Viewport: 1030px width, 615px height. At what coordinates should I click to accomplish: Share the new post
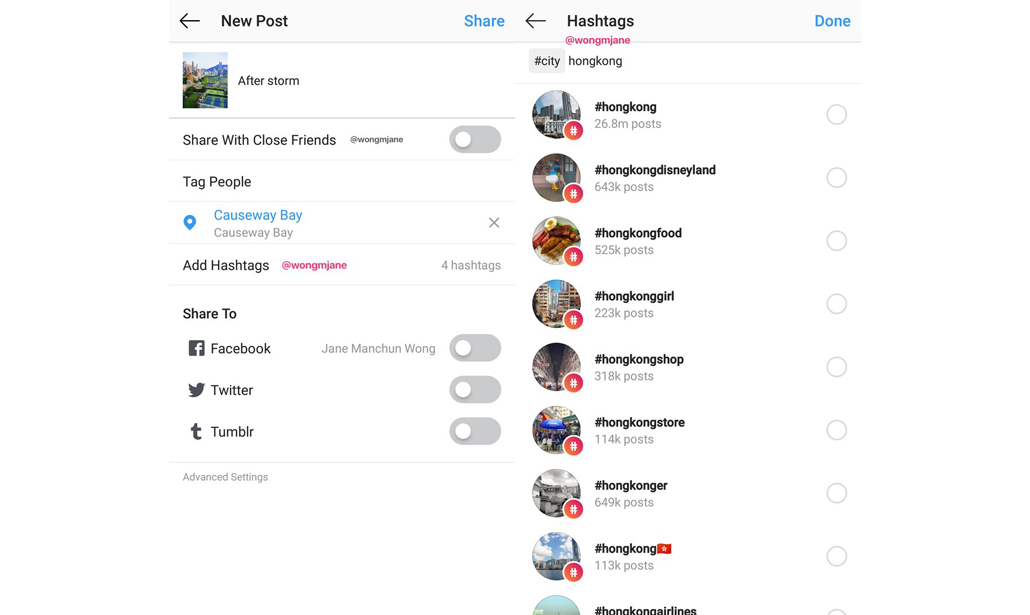coord(484,21)
